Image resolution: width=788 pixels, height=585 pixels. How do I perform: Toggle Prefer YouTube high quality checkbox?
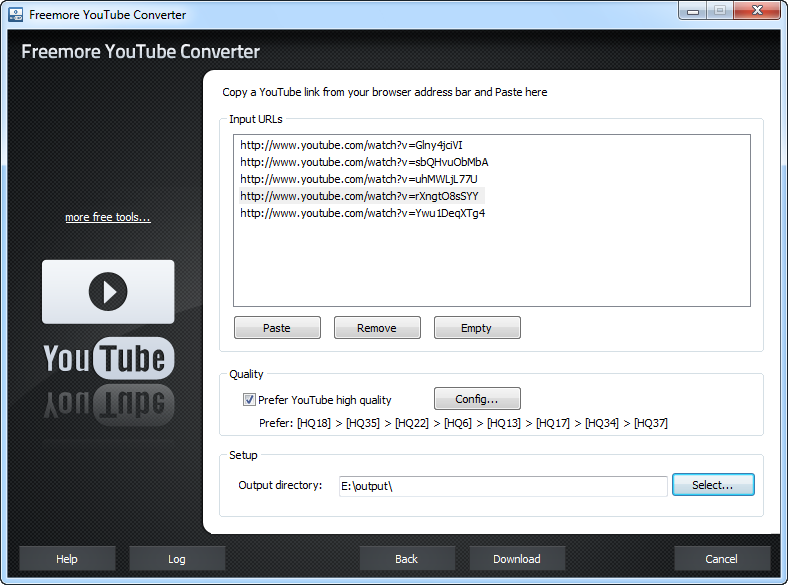click(249, 400)
